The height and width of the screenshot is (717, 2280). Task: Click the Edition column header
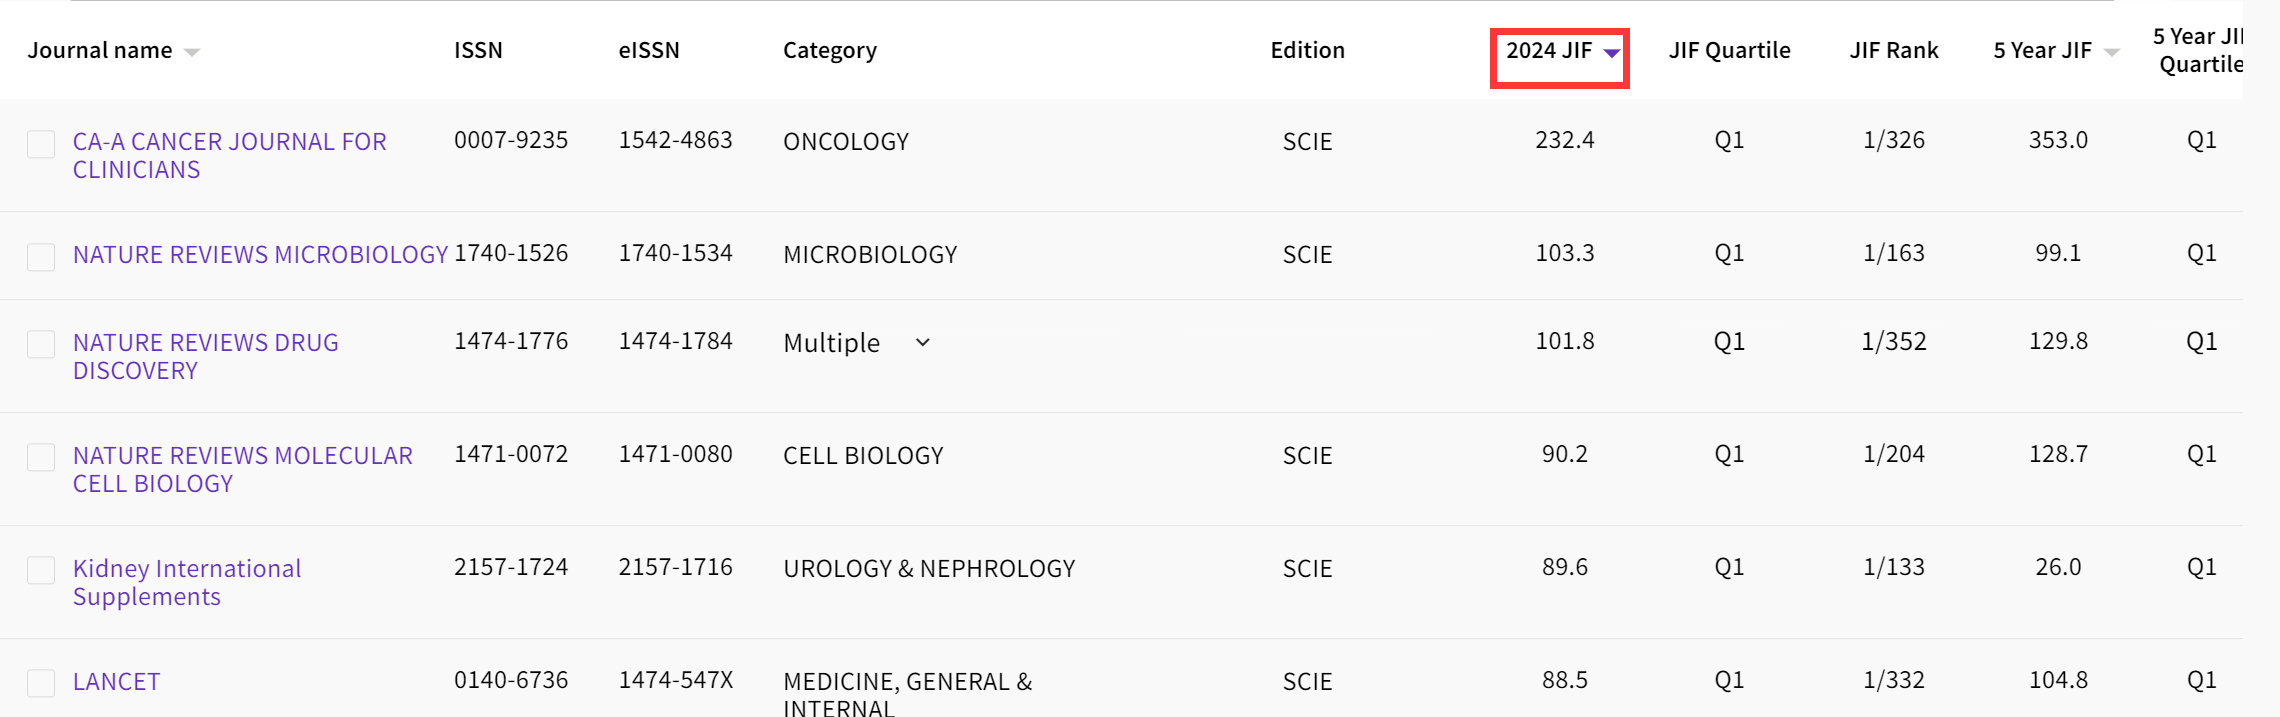(x=1307, y=50)
